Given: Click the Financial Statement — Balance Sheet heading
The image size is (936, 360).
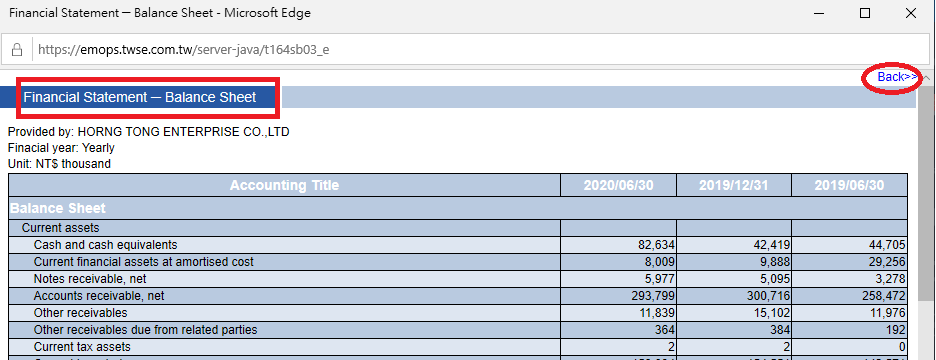Looking at the screenshot, I should click(x=140, y=97).
